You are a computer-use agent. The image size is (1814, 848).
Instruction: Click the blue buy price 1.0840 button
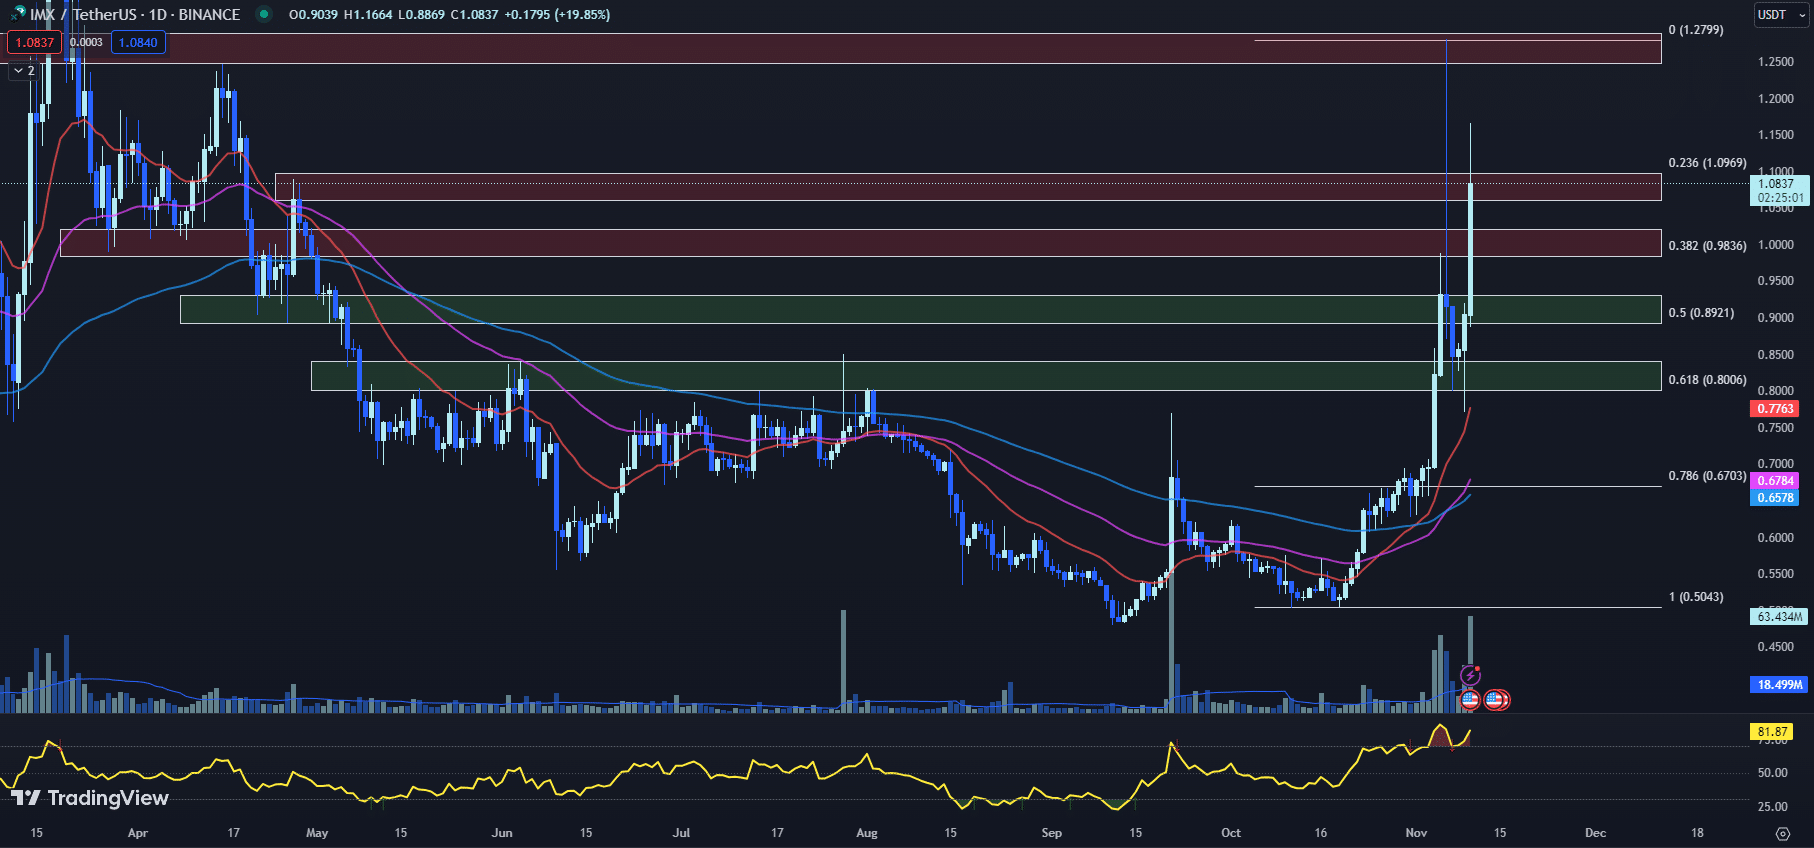point(138,43)
